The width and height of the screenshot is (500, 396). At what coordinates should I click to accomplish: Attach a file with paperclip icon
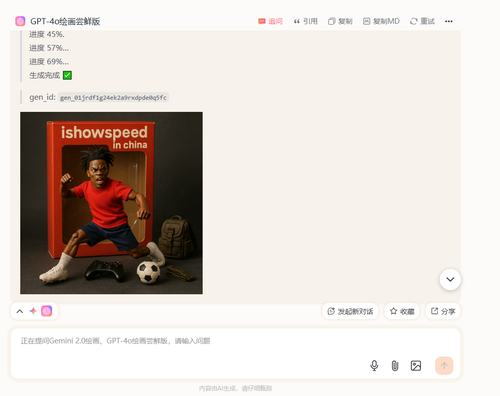(x=395, y=366)
